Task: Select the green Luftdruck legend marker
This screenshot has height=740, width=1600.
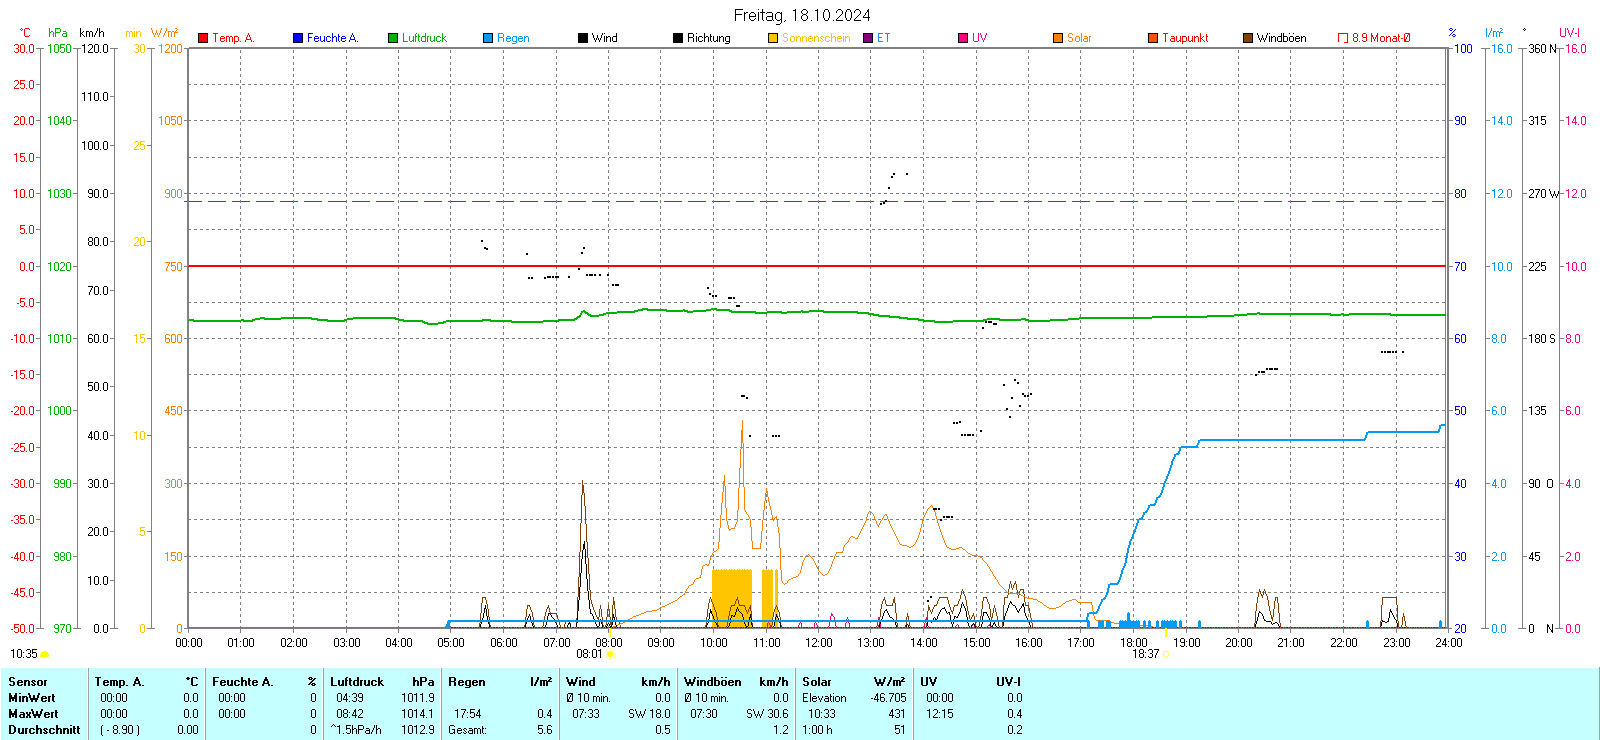Action: tap(393, 38)
